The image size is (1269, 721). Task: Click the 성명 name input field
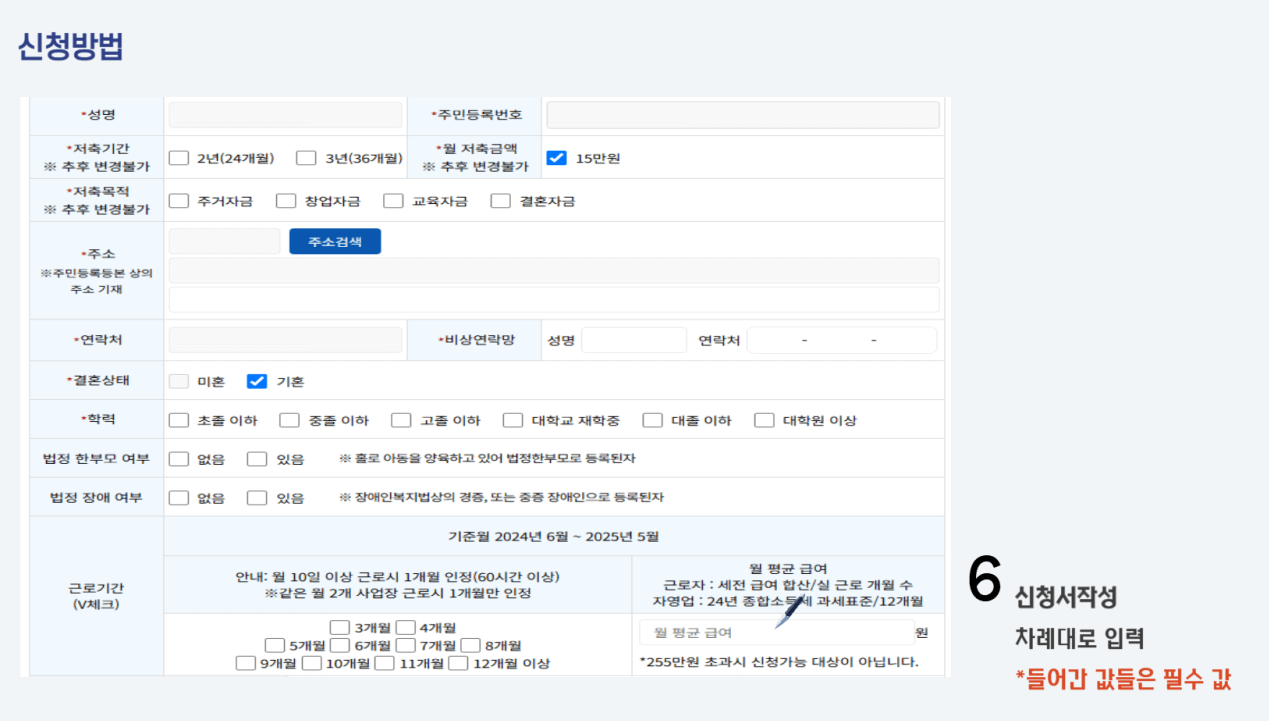tap(283, 114)
